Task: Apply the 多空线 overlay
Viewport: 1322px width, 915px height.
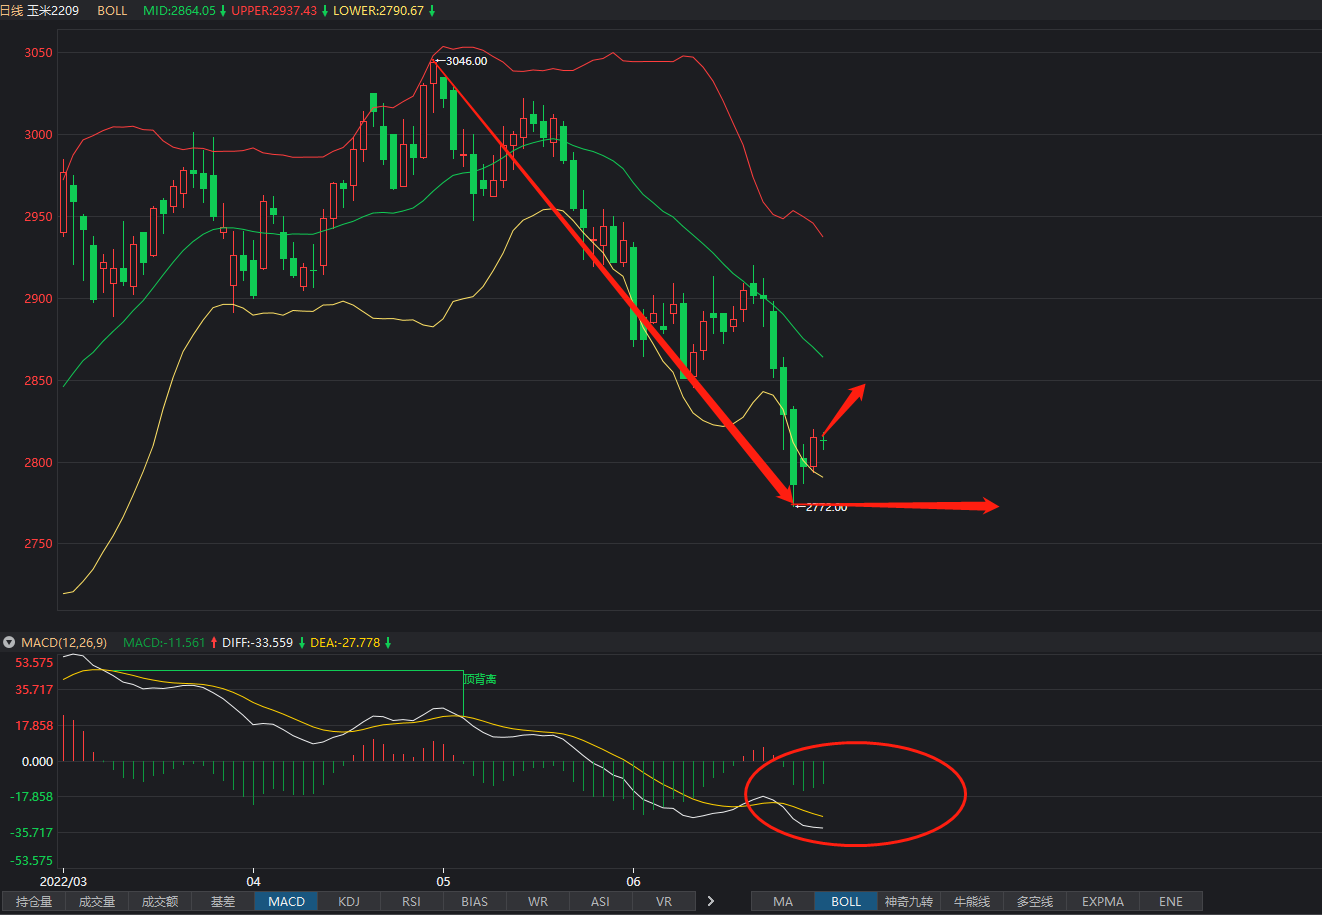Action: click(1035, 901)
